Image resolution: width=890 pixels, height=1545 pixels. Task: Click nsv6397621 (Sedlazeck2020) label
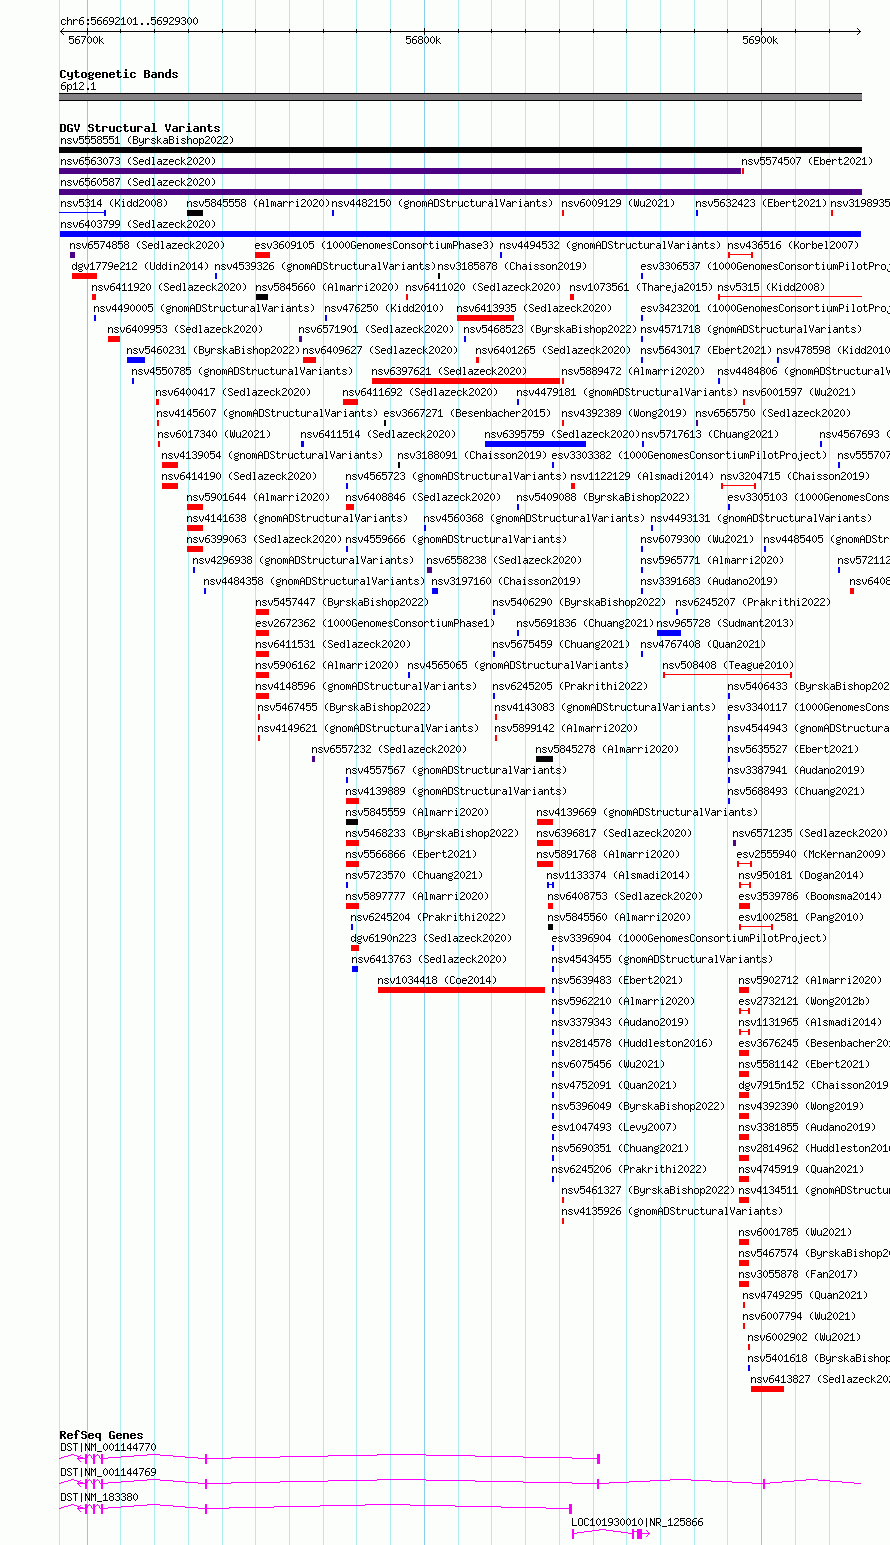click(x=449, y=371)
